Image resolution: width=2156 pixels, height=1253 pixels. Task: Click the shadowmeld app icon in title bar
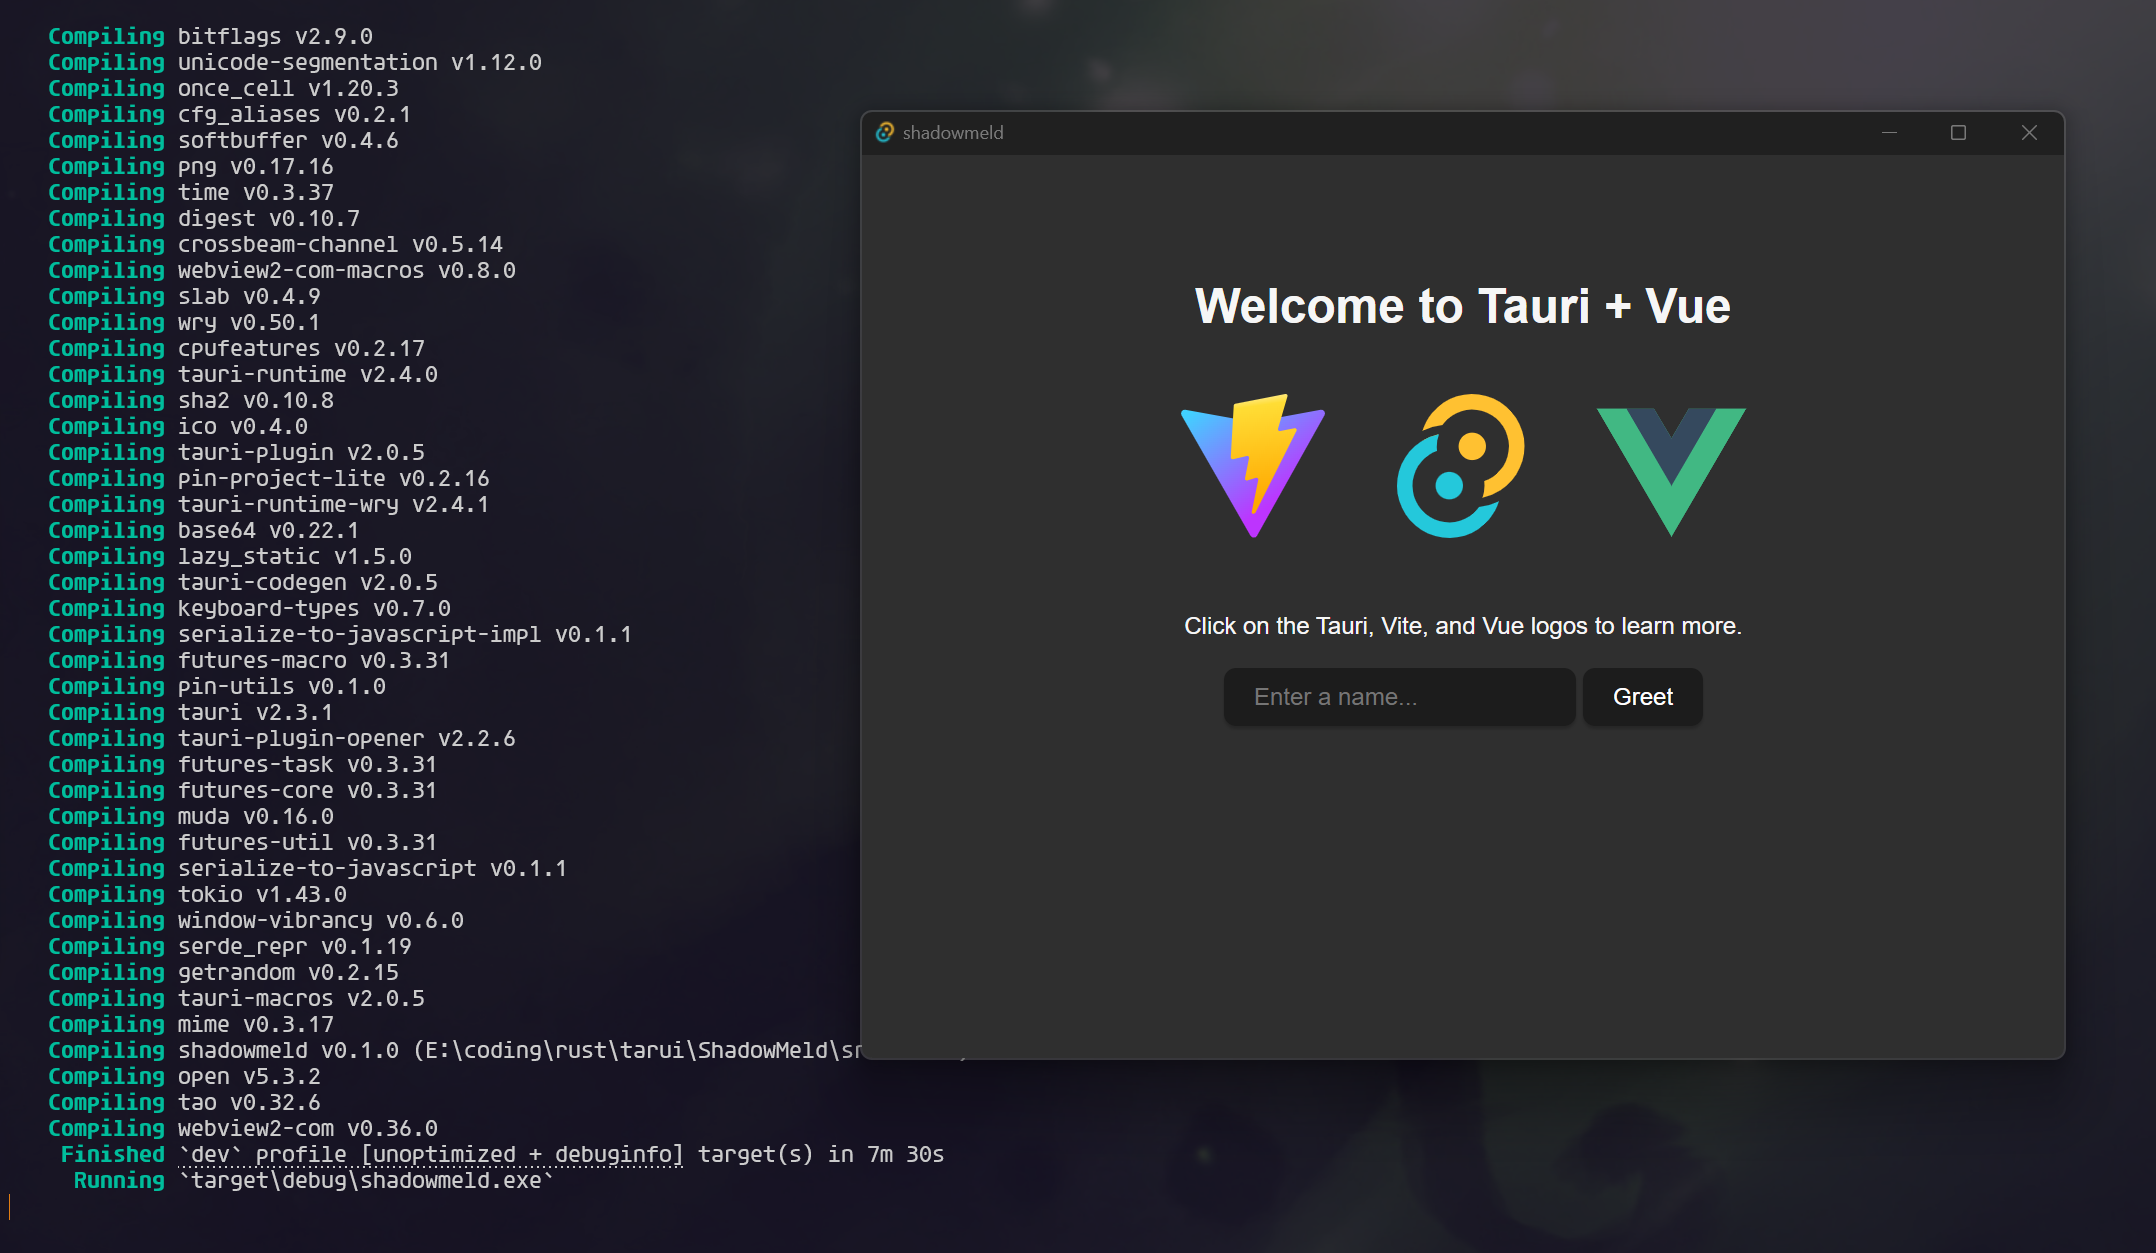885,133
